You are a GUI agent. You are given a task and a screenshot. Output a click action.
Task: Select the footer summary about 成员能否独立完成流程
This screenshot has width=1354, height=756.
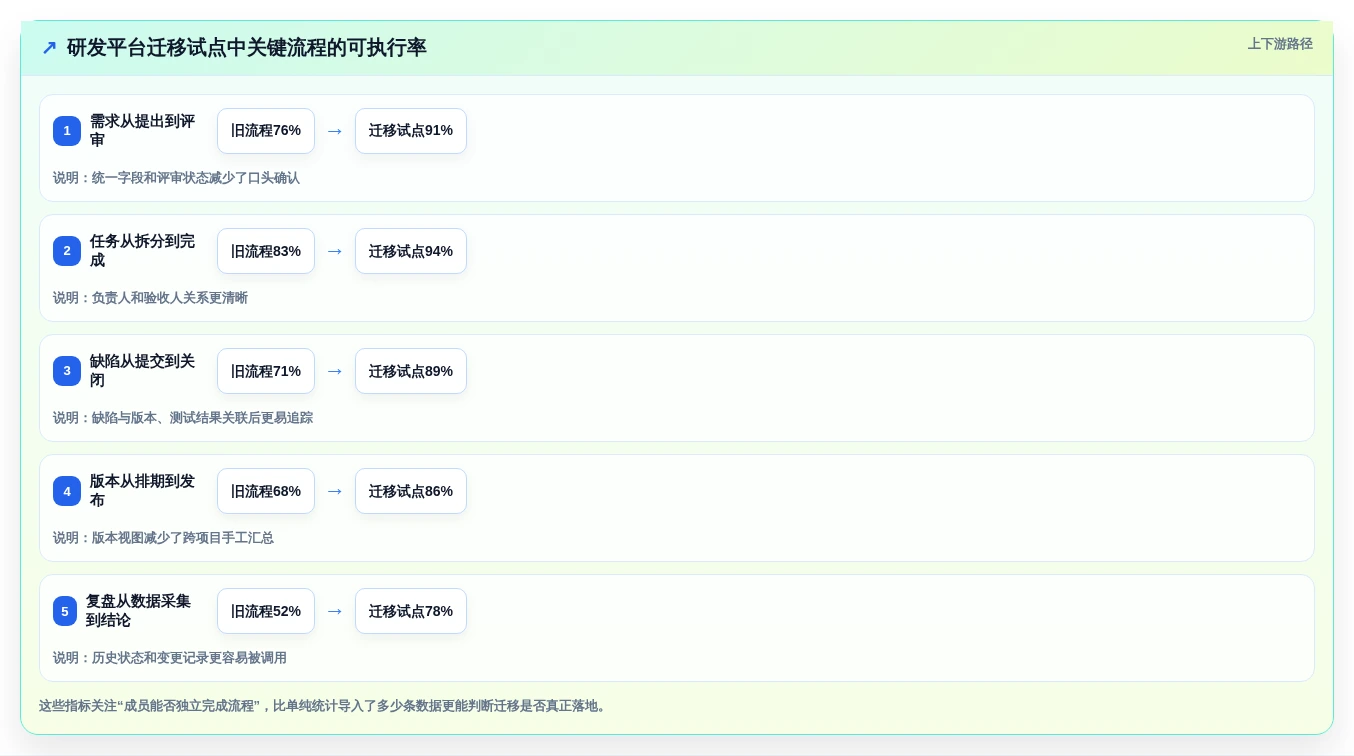click(324, 706)
